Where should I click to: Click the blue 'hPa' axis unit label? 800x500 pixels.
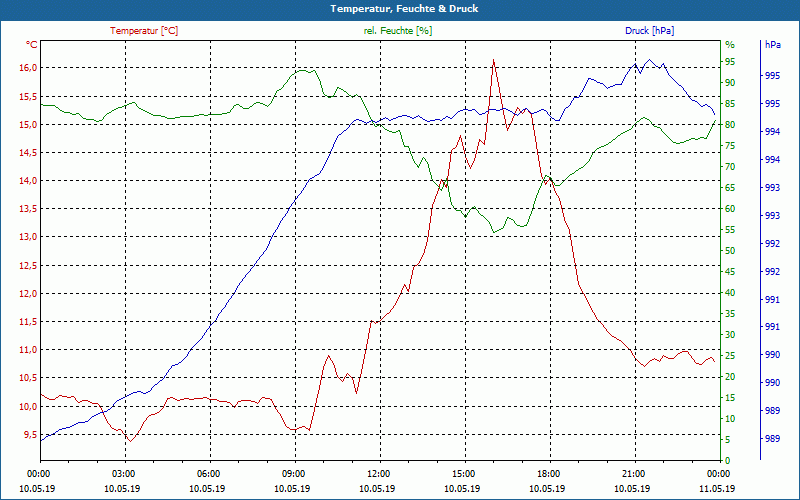pyautogui.click(x=772, y=45)
